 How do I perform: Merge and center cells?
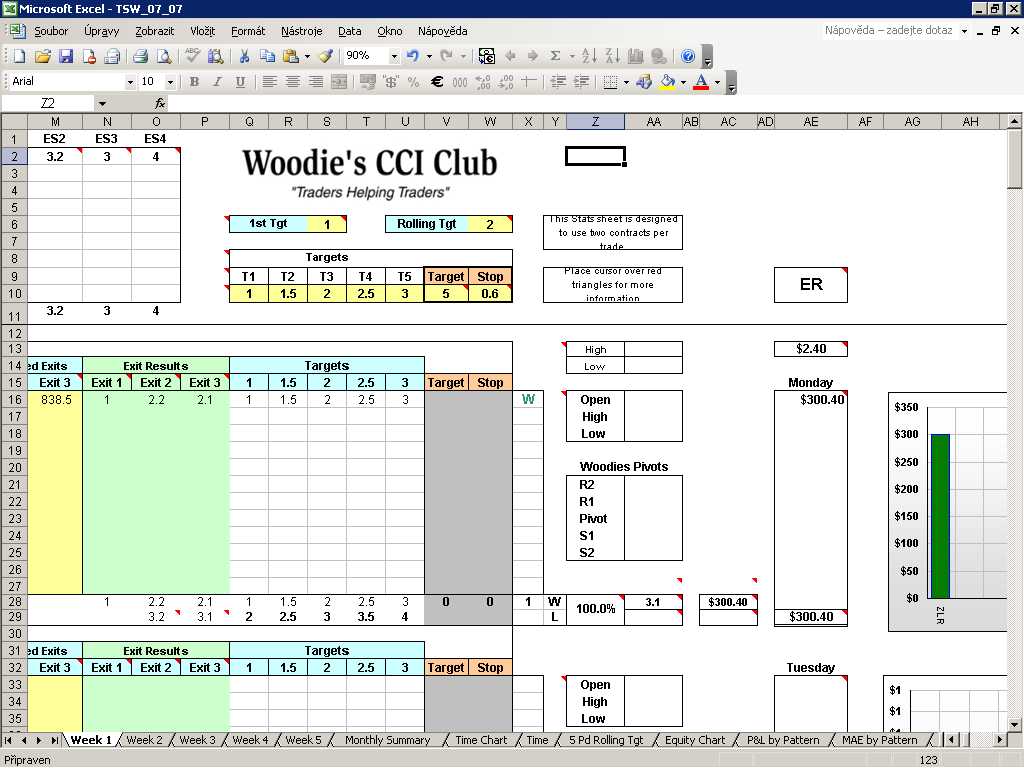click(339, 82)
